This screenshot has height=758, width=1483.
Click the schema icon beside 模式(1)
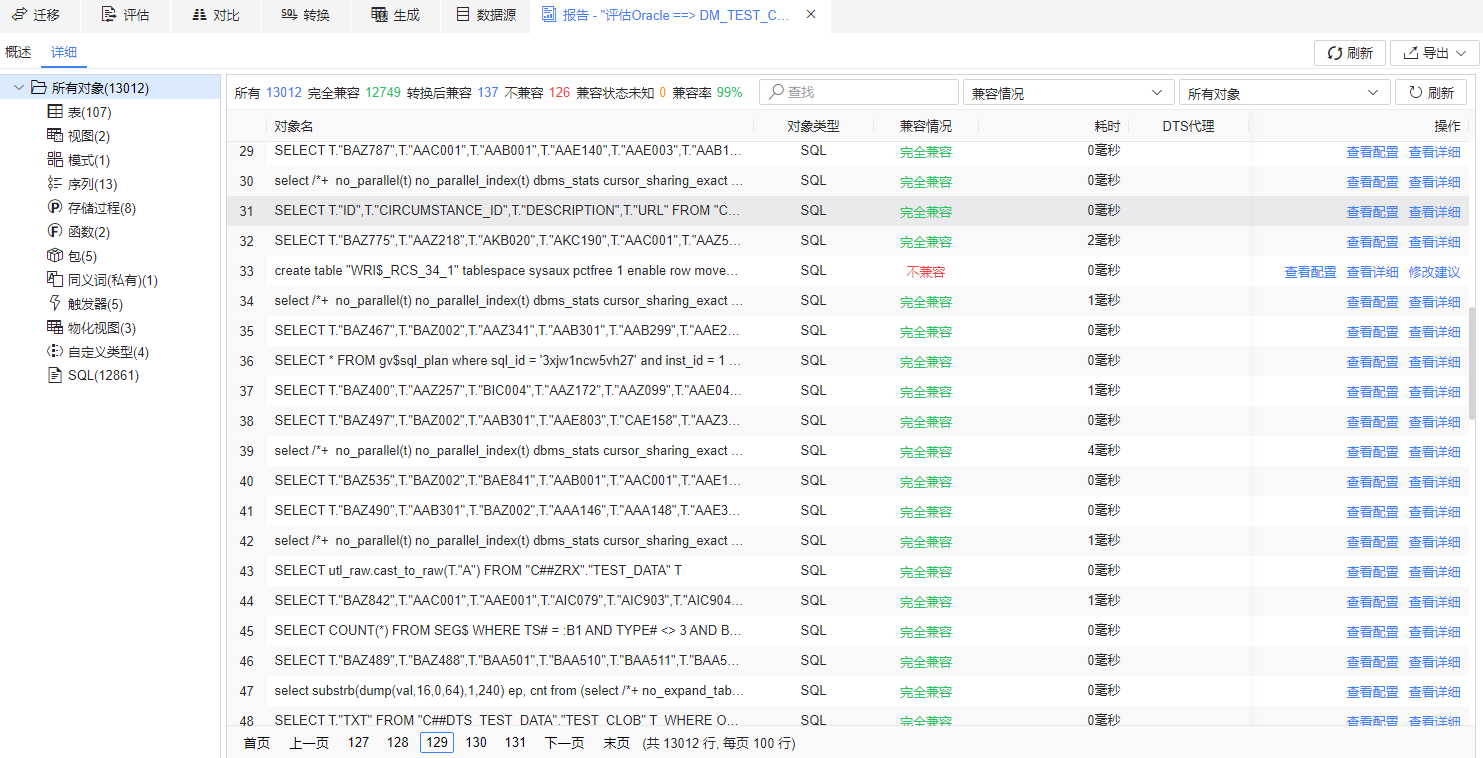(55, 160)
